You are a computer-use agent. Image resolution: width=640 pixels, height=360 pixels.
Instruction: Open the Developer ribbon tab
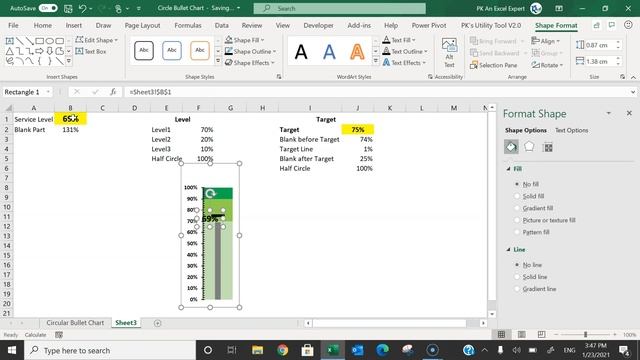318,25
